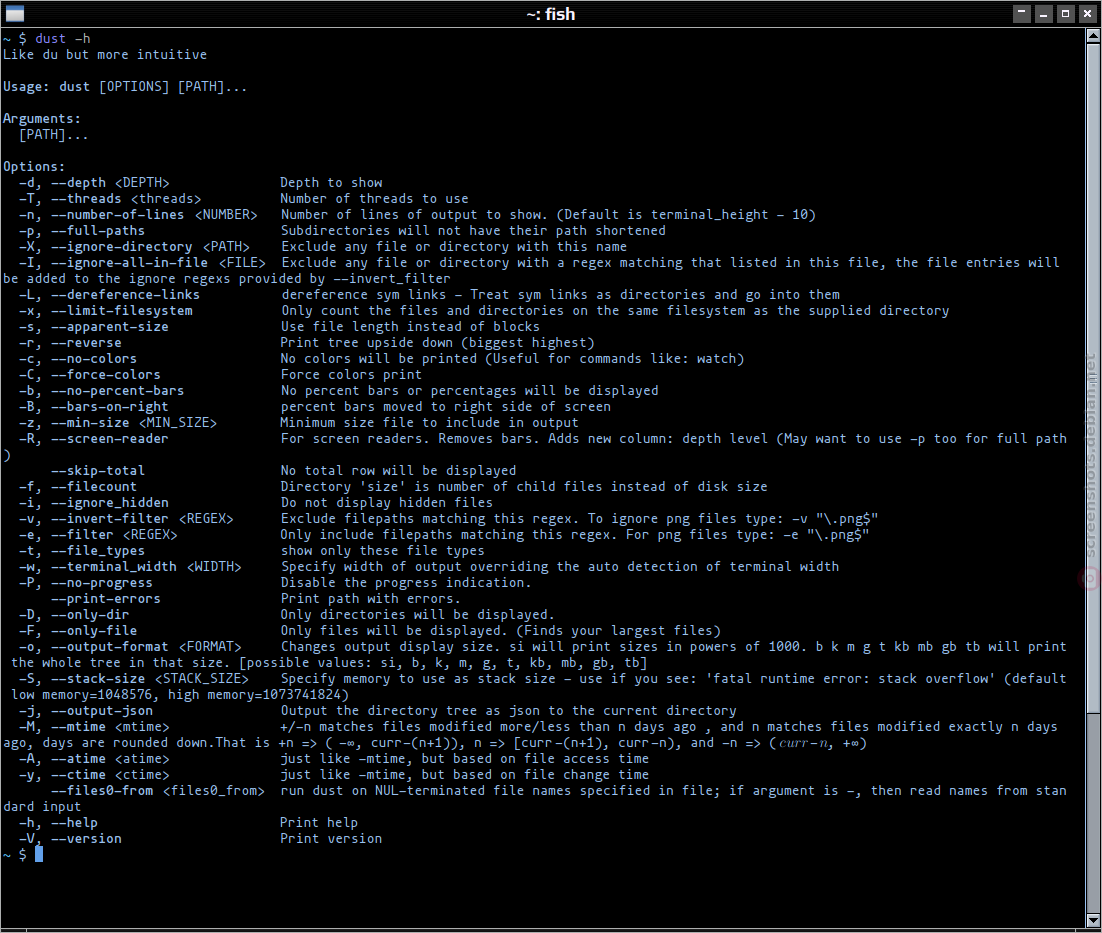1102x933 pixels.
Task: Click the "--print-errors" option
Action: 105,599
